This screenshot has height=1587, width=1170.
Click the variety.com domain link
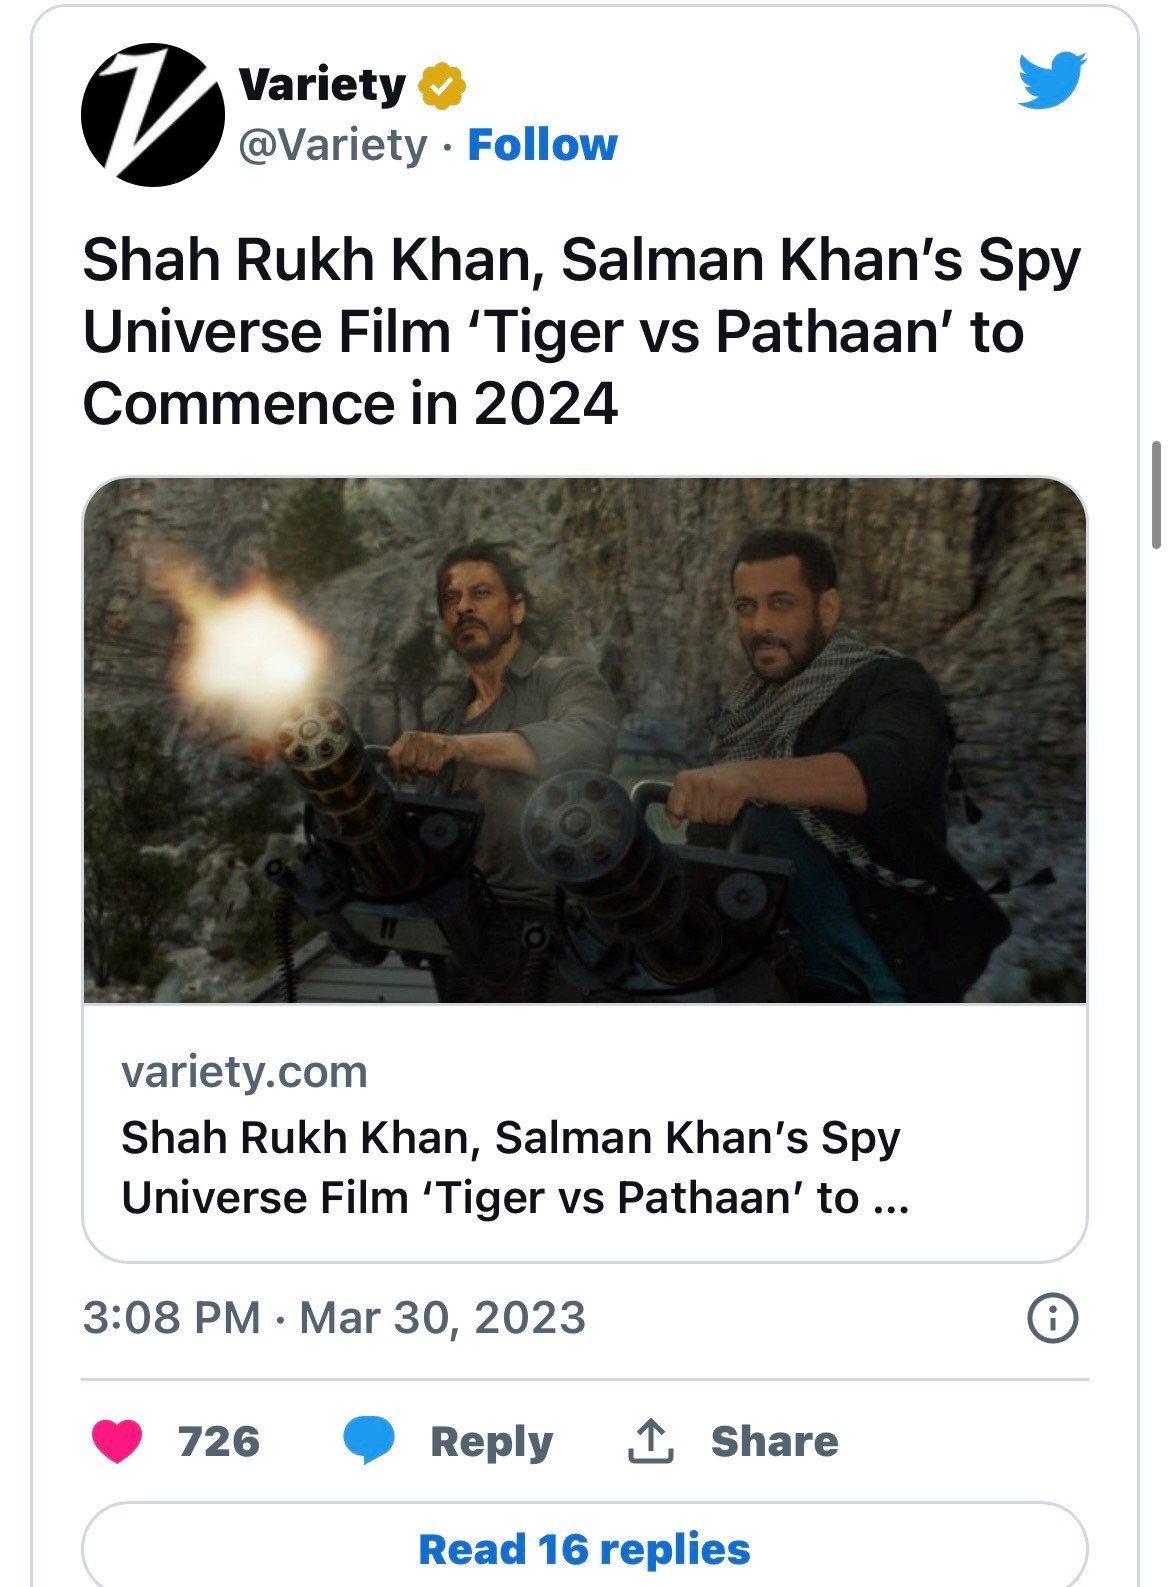pos(244,1072)
